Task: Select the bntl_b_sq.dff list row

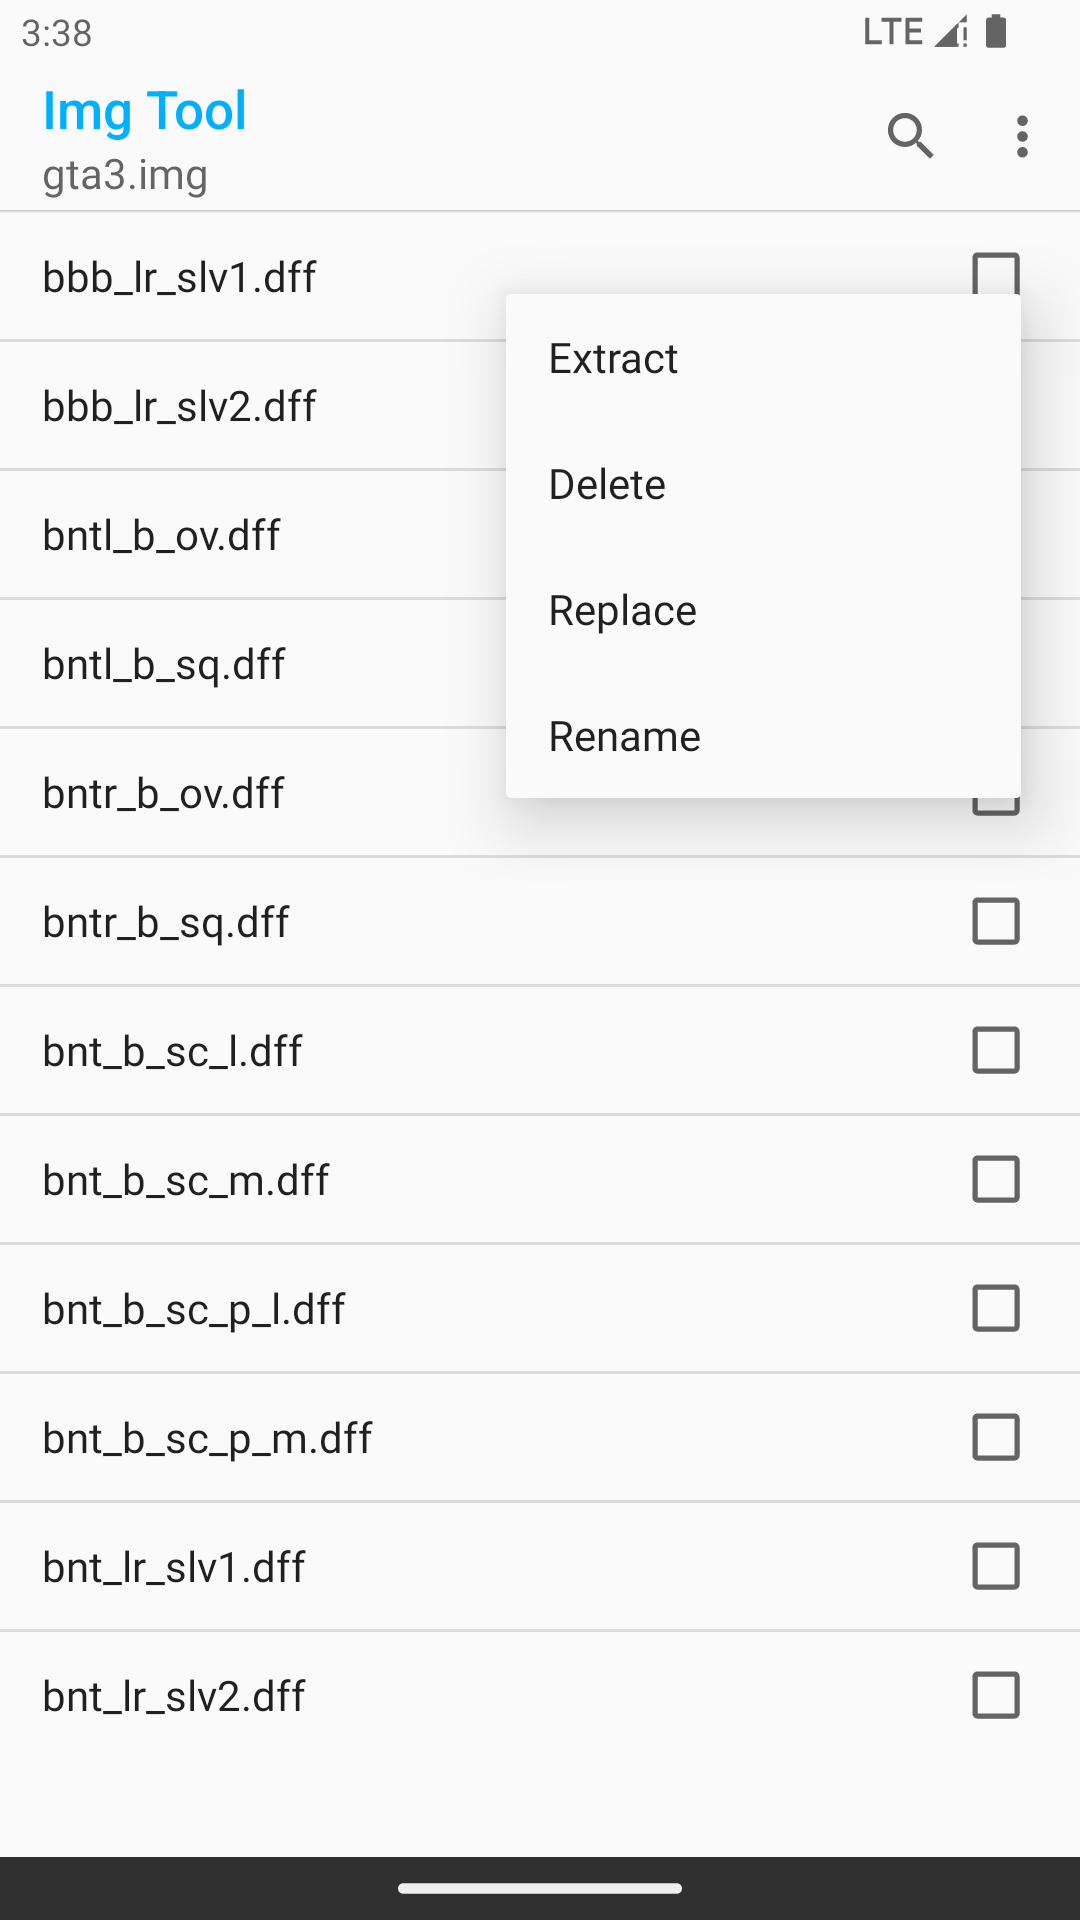Action: tap(164, 664)
